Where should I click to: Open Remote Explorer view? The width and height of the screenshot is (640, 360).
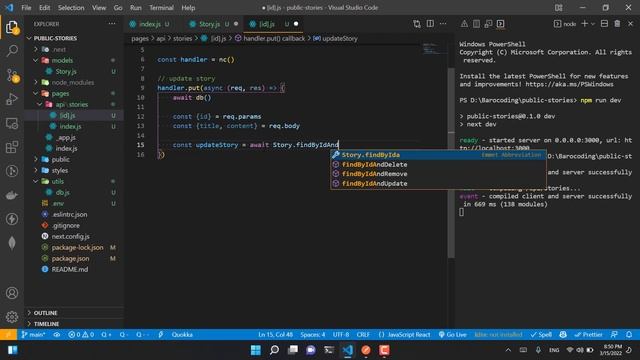[x=12, y=123]
